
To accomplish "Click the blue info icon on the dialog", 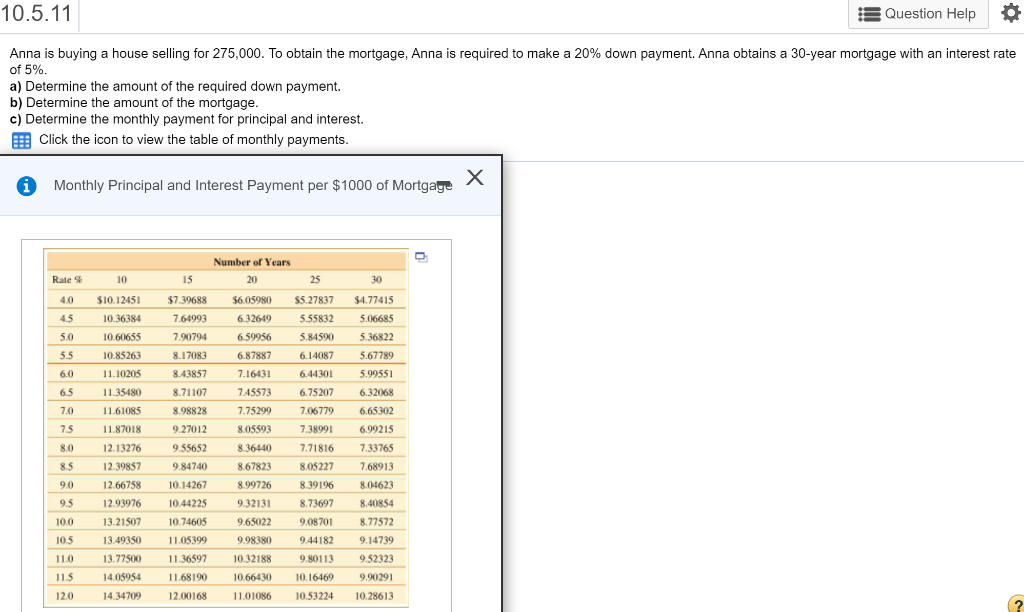I will [25, 185].
